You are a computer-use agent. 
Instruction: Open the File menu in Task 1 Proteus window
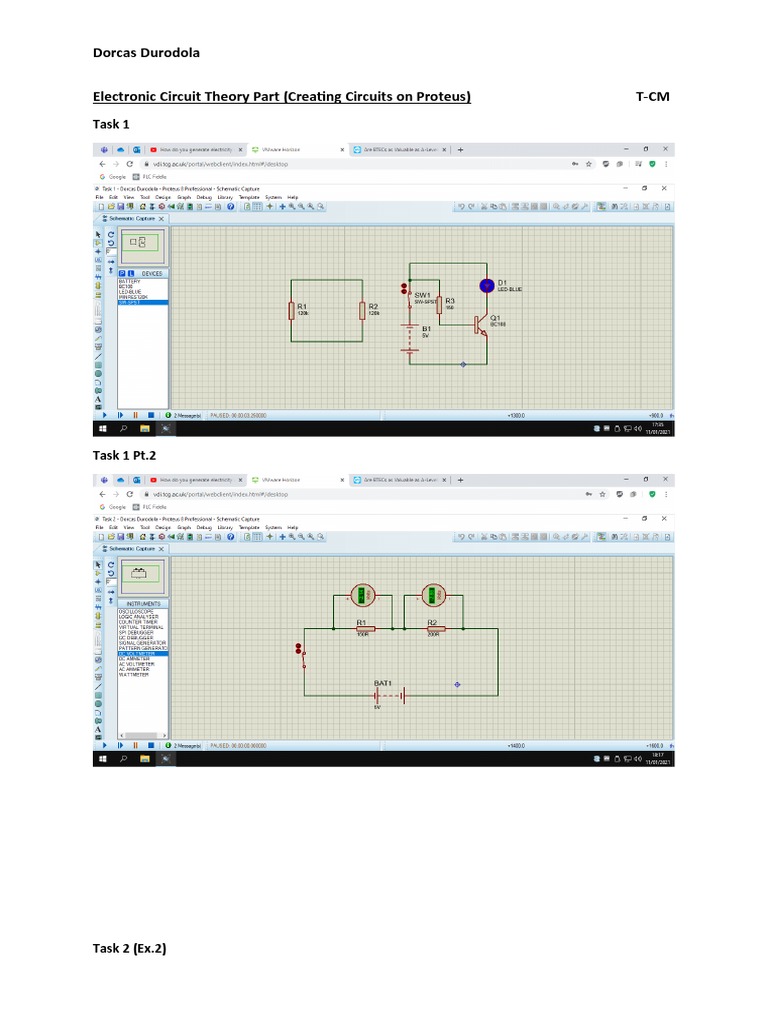click(x=99, y=197)
